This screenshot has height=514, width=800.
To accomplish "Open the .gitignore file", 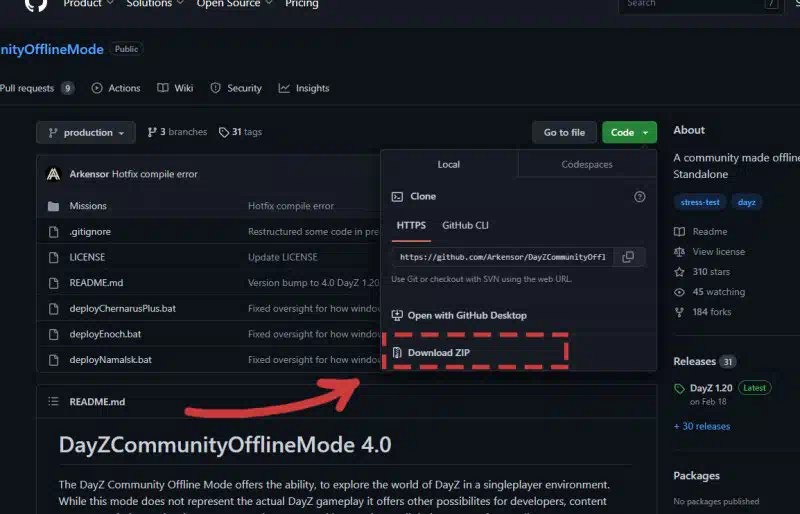I will point(90,231).
